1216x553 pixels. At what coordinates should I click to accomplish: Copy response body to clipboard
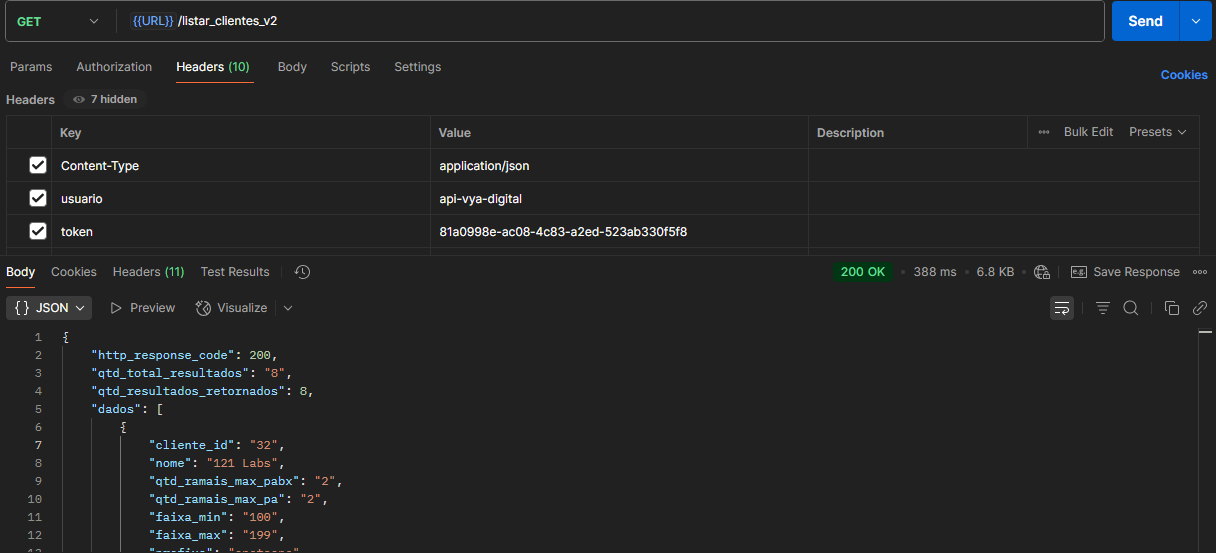coord(1172,308)
